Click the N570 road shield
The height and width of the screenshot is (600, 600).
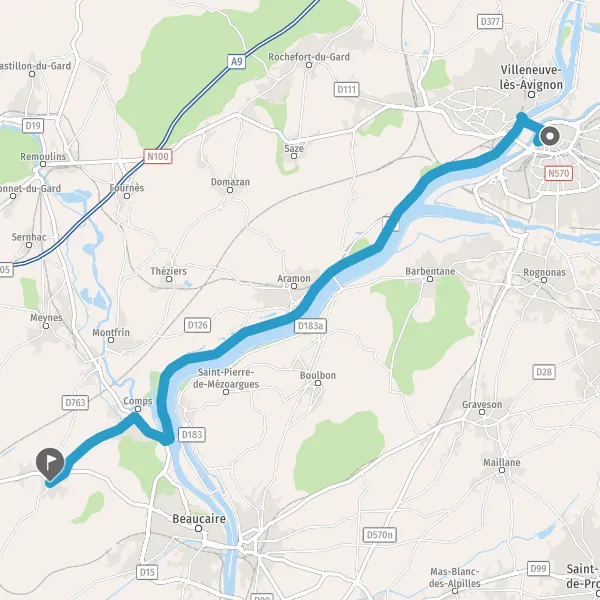click(559, 173)
